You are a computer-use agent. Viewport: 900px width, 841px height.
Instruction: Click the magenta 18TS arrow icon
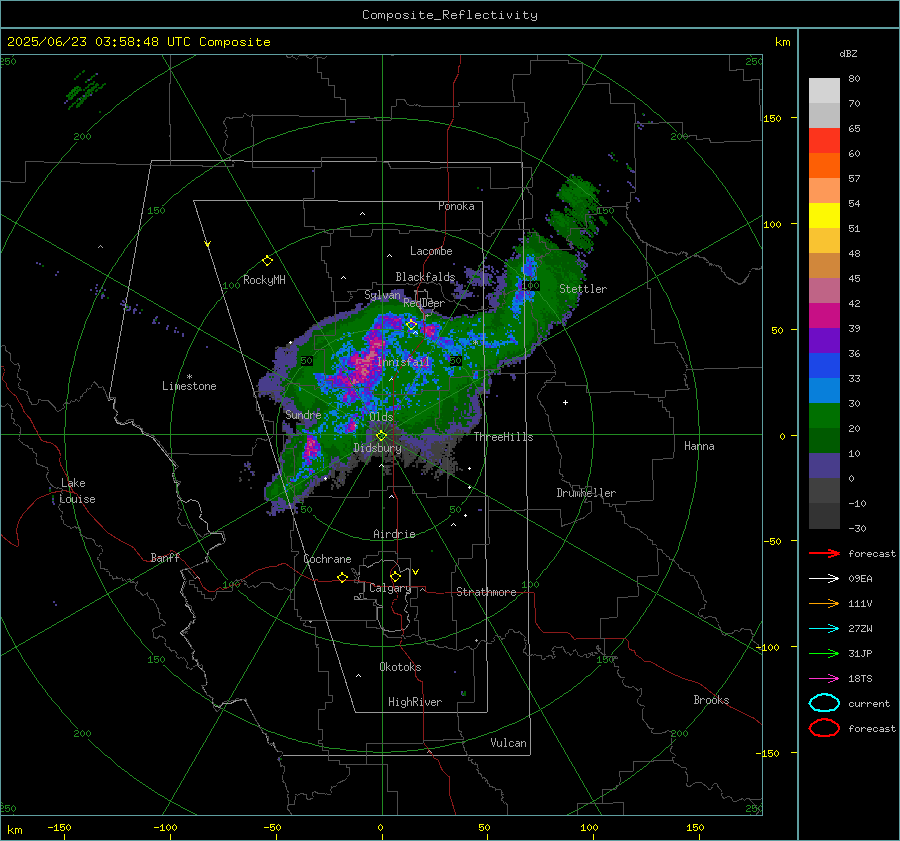click(x=824, y=679)
